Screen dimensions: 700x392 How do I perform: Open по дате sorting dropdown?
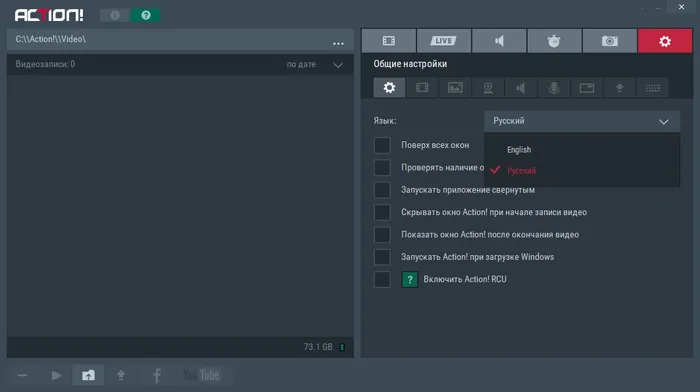point(314,64)
